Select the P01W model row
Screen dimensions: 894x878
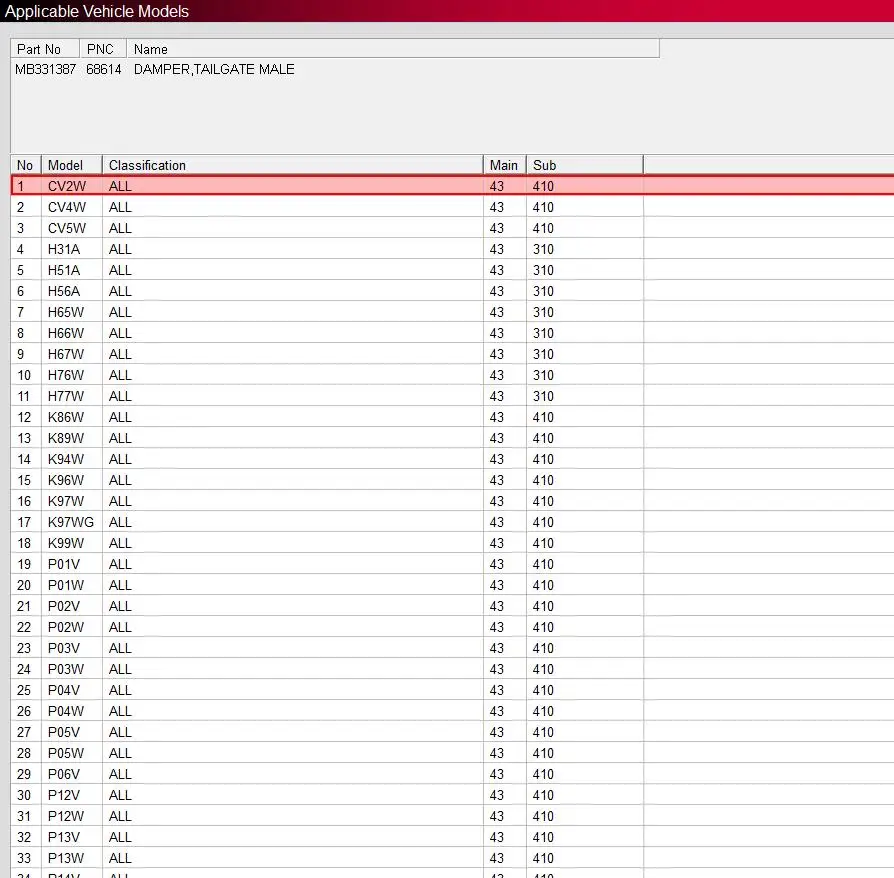[453, 585]
